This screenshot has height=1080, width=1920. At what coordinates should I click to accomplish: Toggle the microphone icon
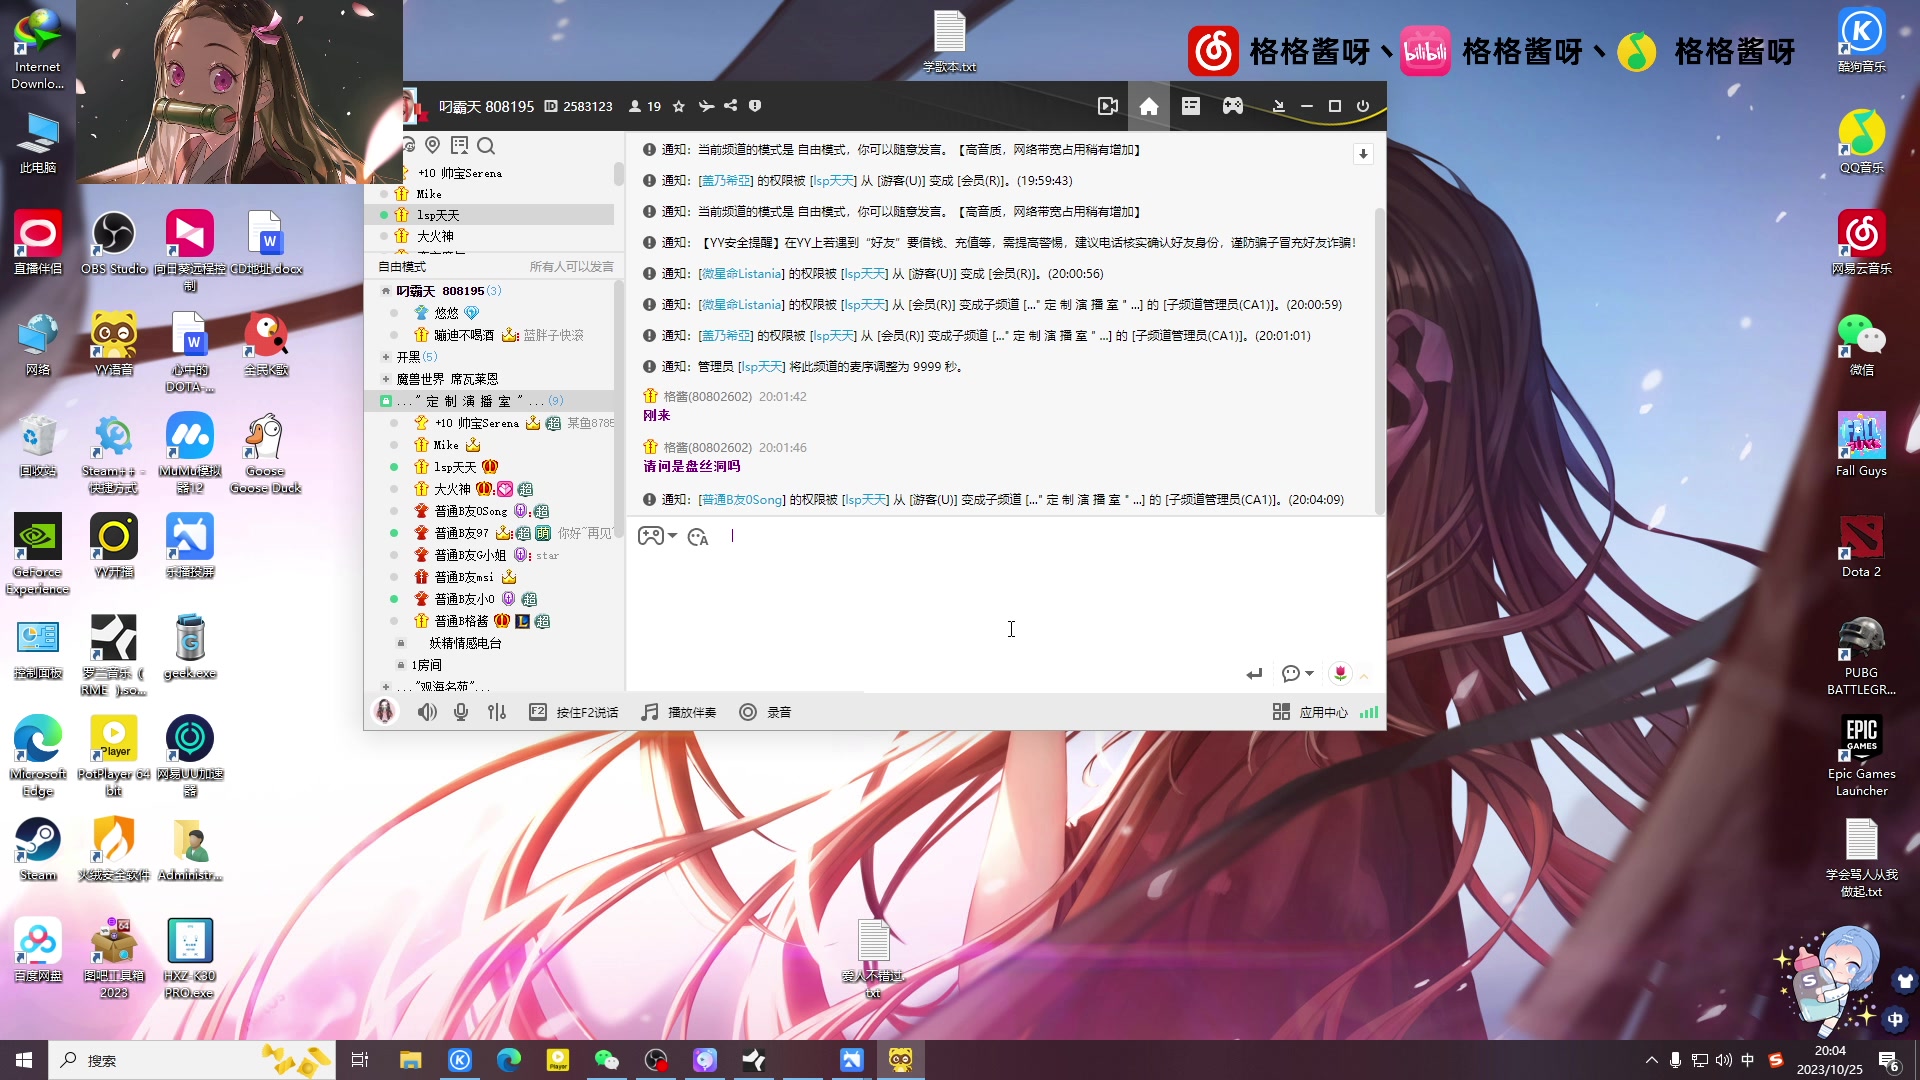461,712
